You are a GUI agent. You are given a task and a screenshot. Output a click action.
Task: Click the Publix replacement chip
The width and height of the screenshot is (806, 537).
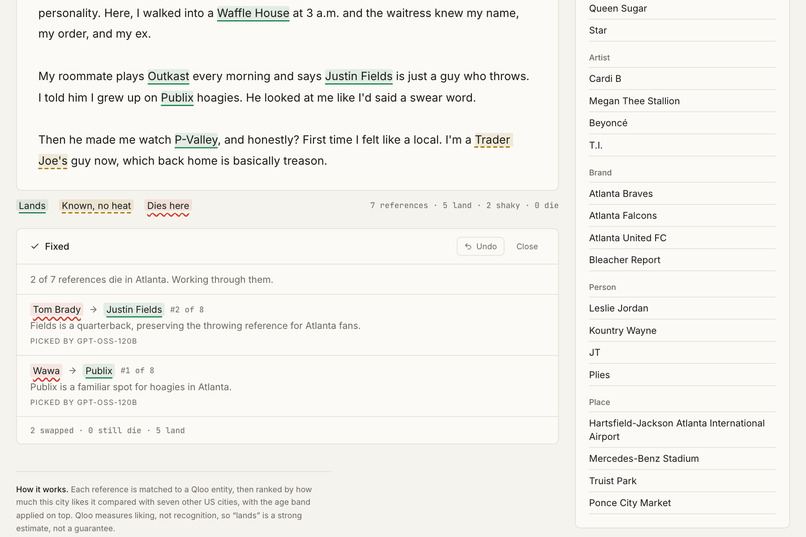pos(99,371)
